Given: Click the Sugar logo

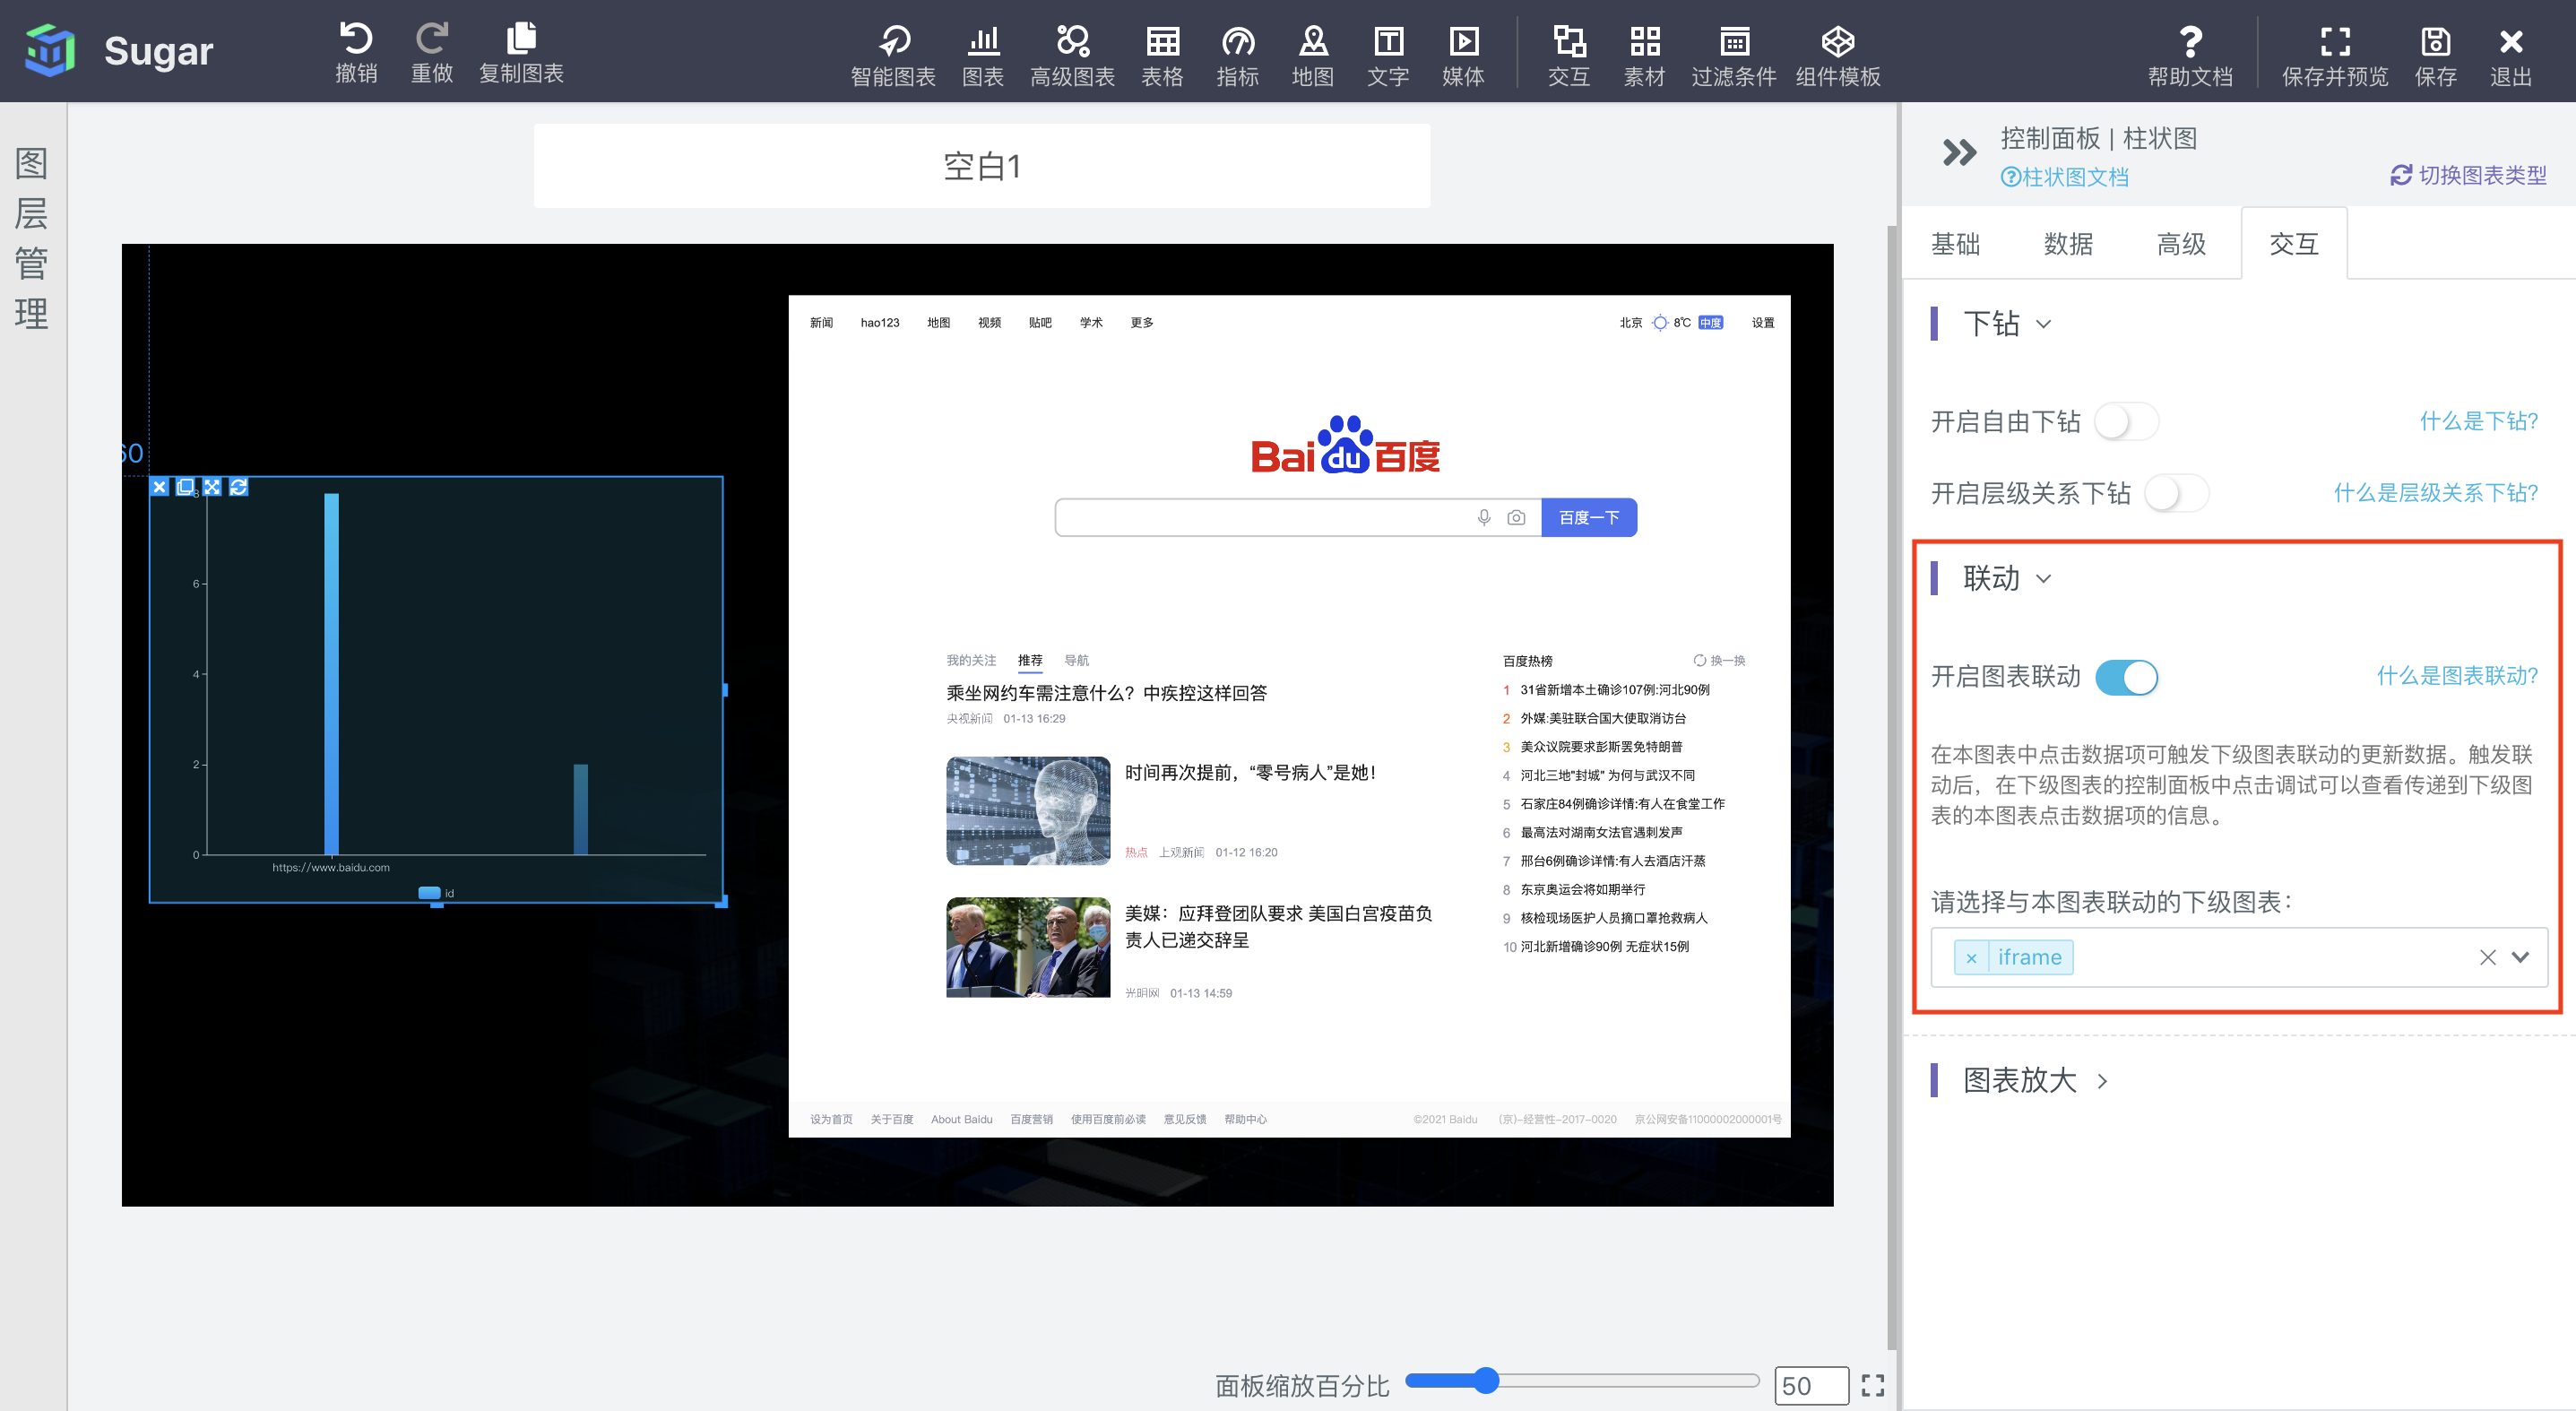Looking at the screenshot, I should pos(50,50).
